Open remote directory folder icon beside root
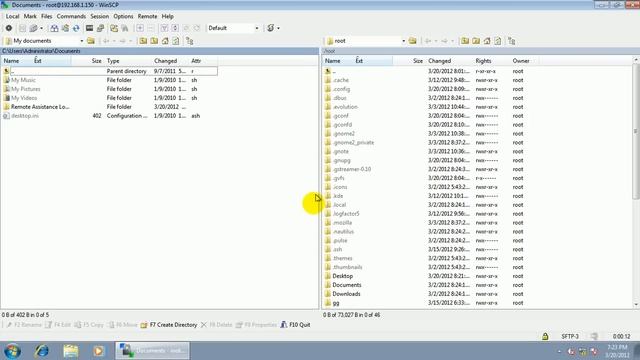This screenshot has width=640, height=360. pos(413,41)
